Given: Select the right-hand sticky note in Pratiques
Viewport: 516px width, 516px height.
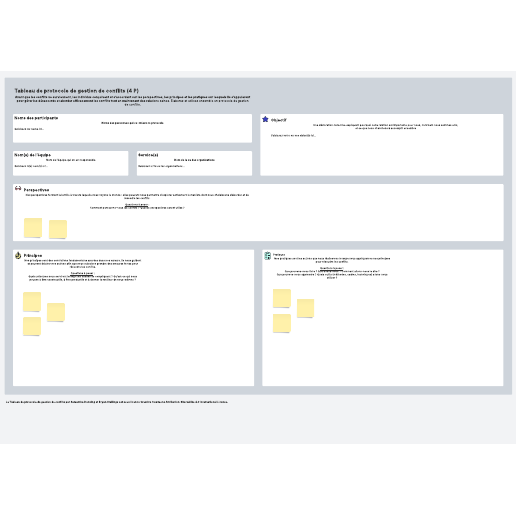Looking at the screenshot, I should (306, 308).
